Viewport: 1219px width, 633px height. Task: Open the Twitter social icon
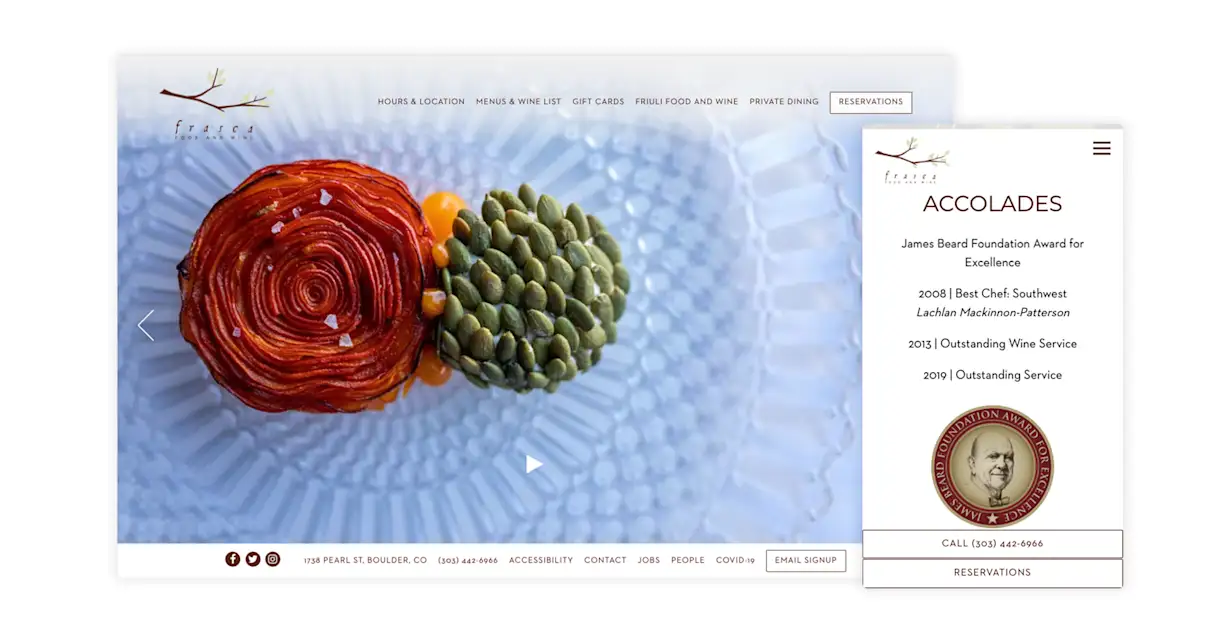[x=253, y=559]
